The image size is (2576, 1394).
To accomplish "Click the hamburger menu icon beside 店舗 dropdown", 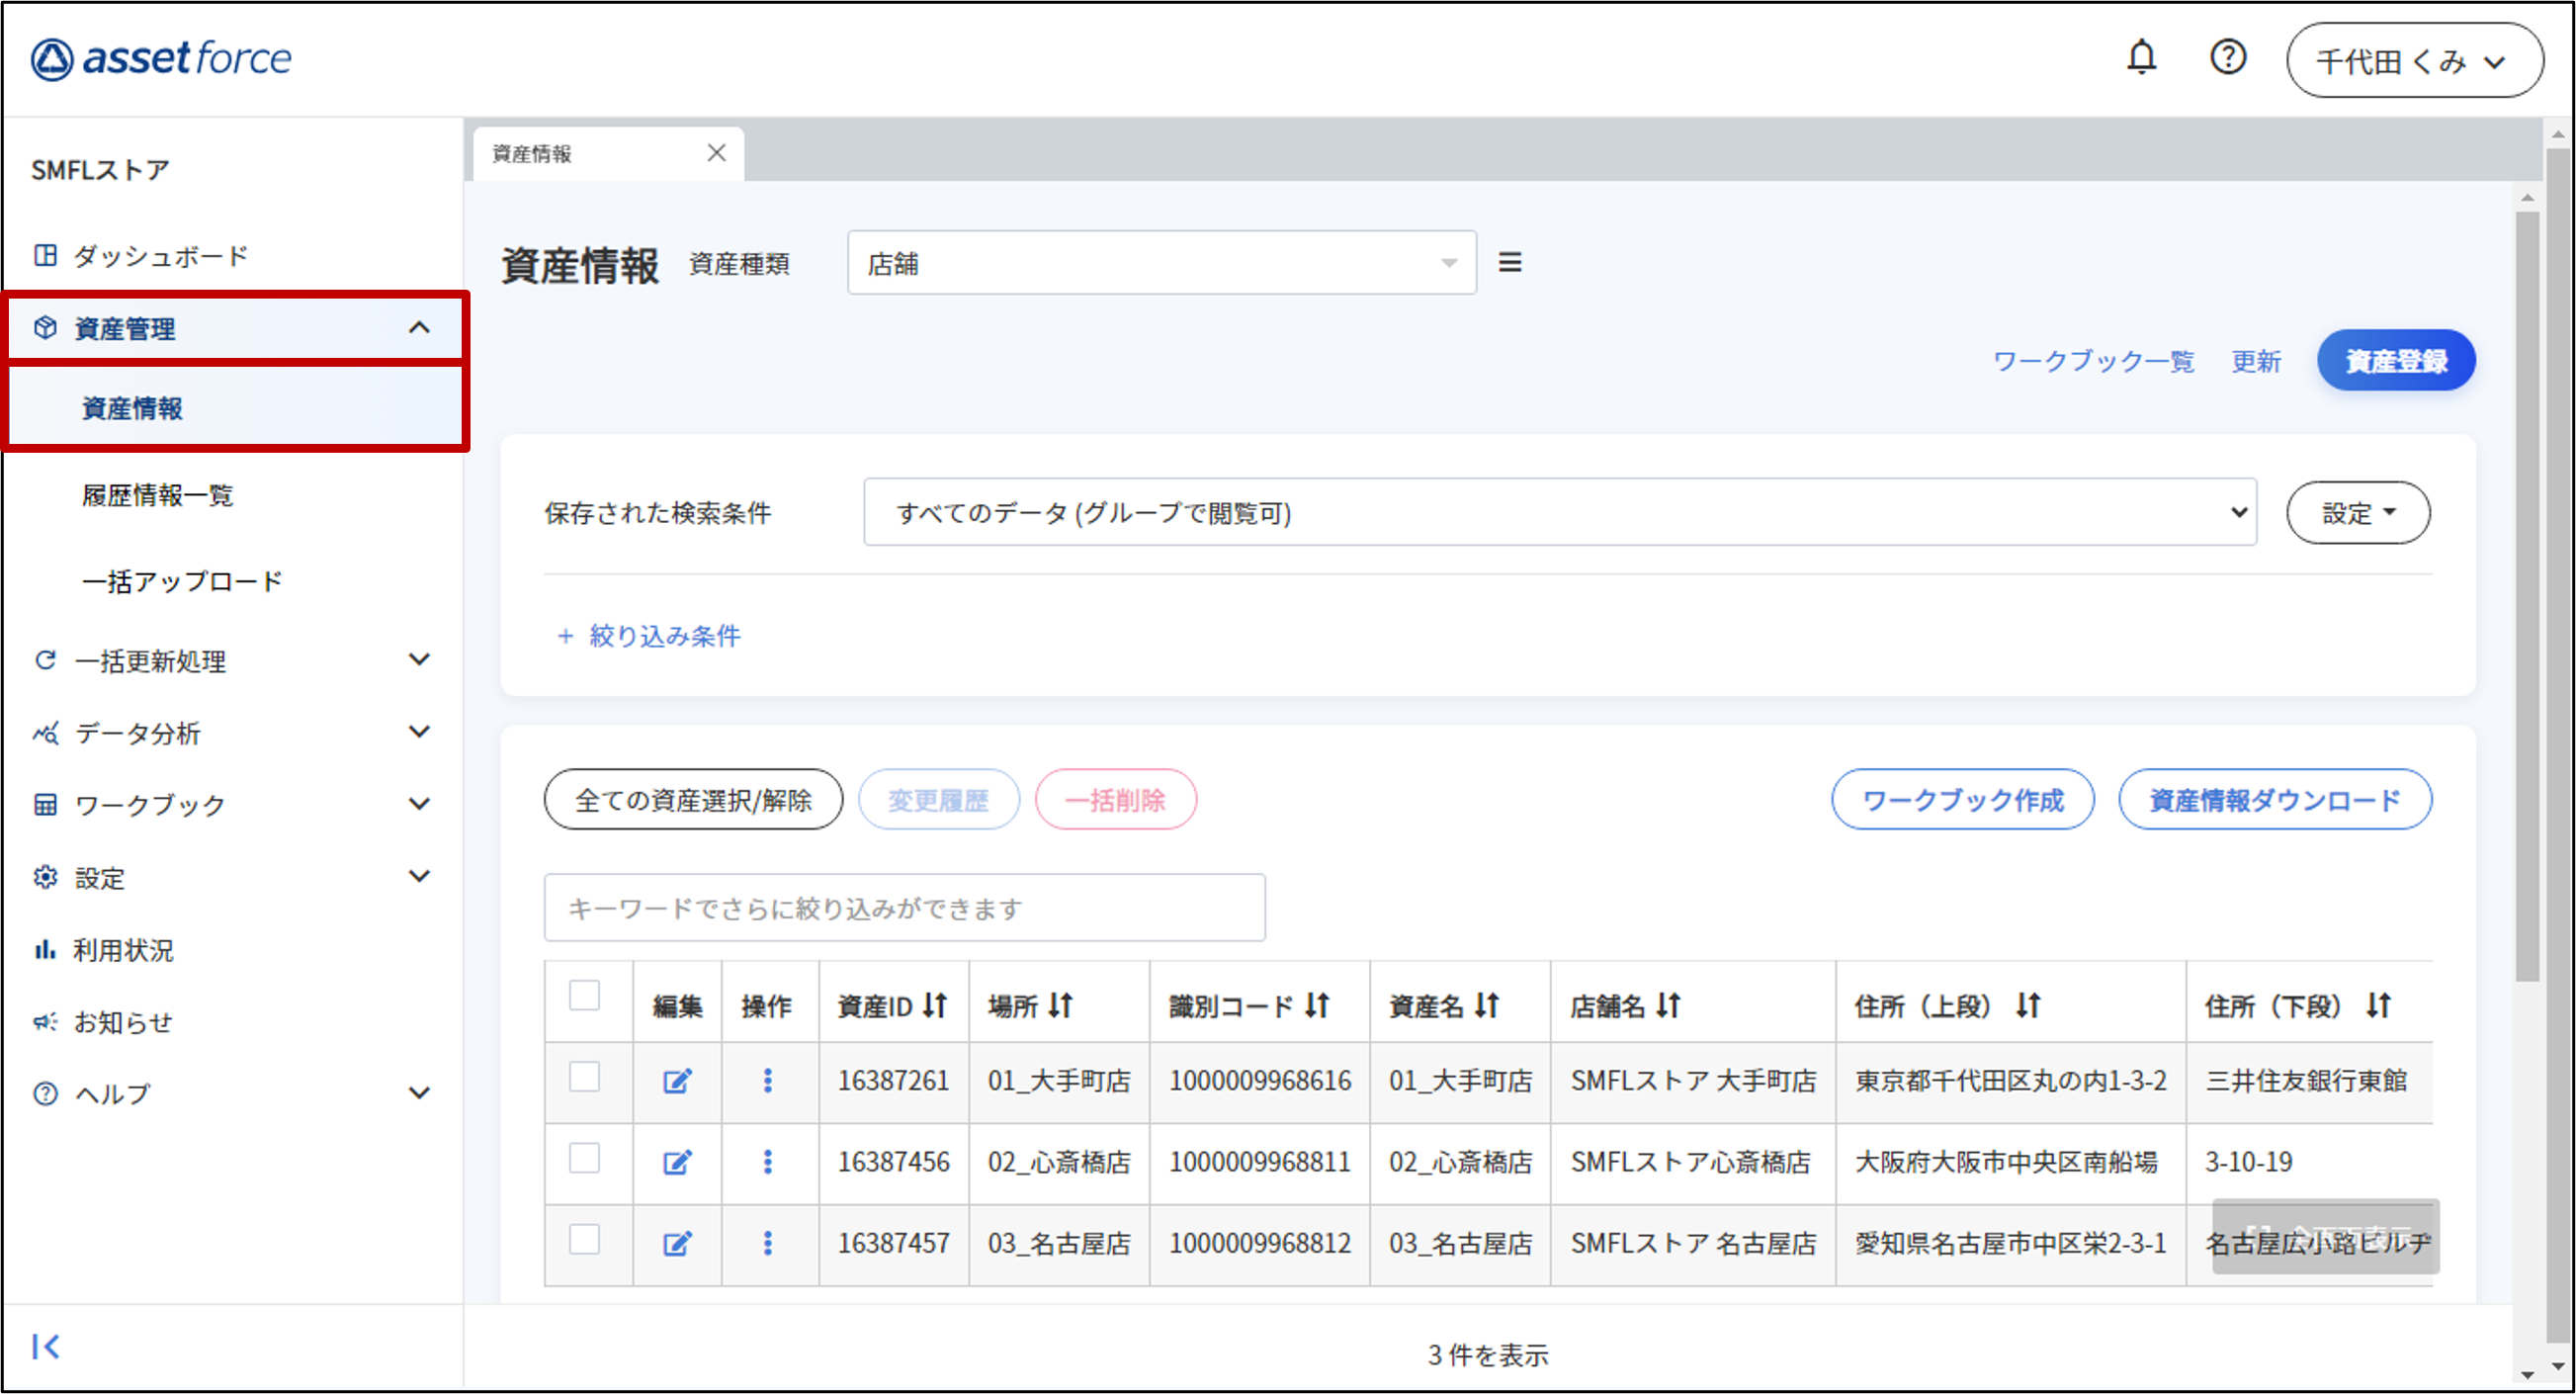I will [1509, 262].
